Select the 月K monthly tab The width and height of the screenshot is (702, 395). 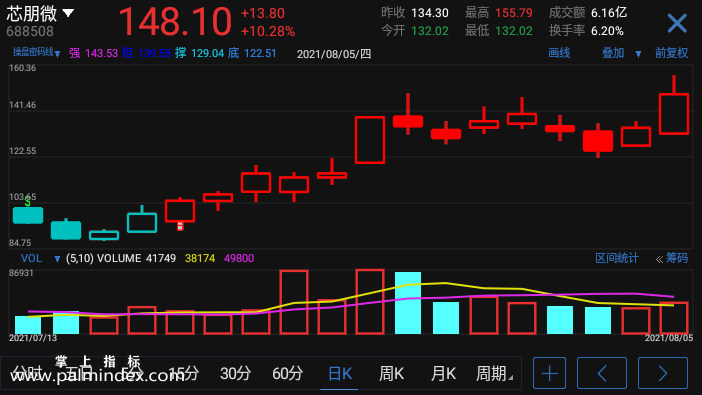(443, 374)
